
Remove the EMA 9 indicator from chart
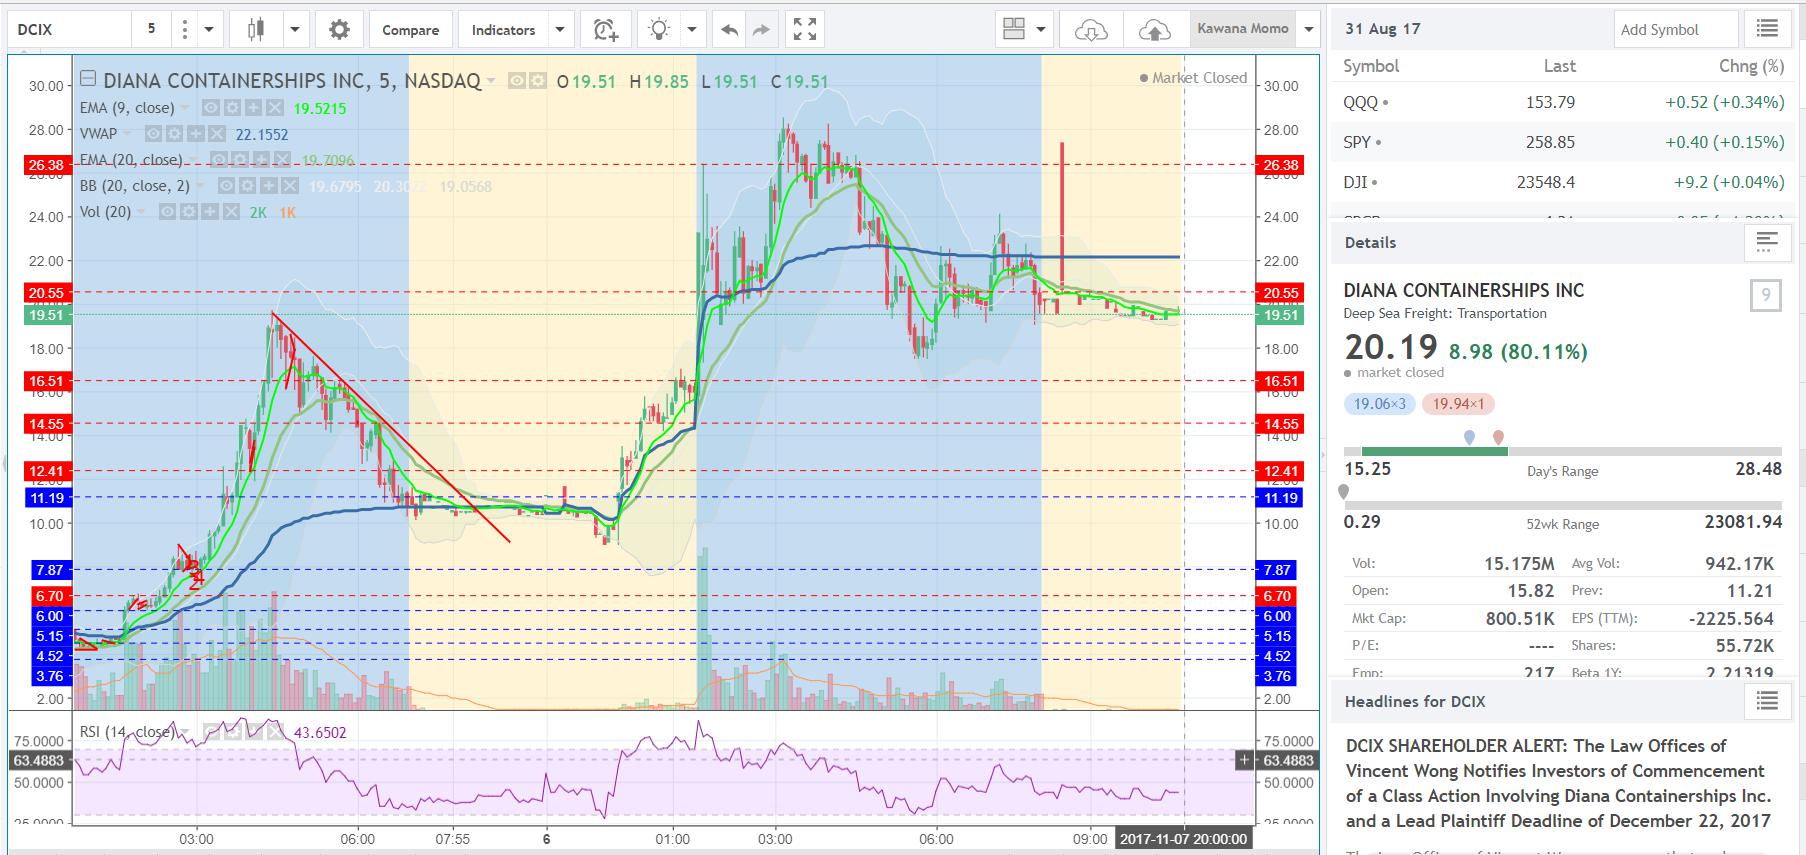tap(274, 108)
